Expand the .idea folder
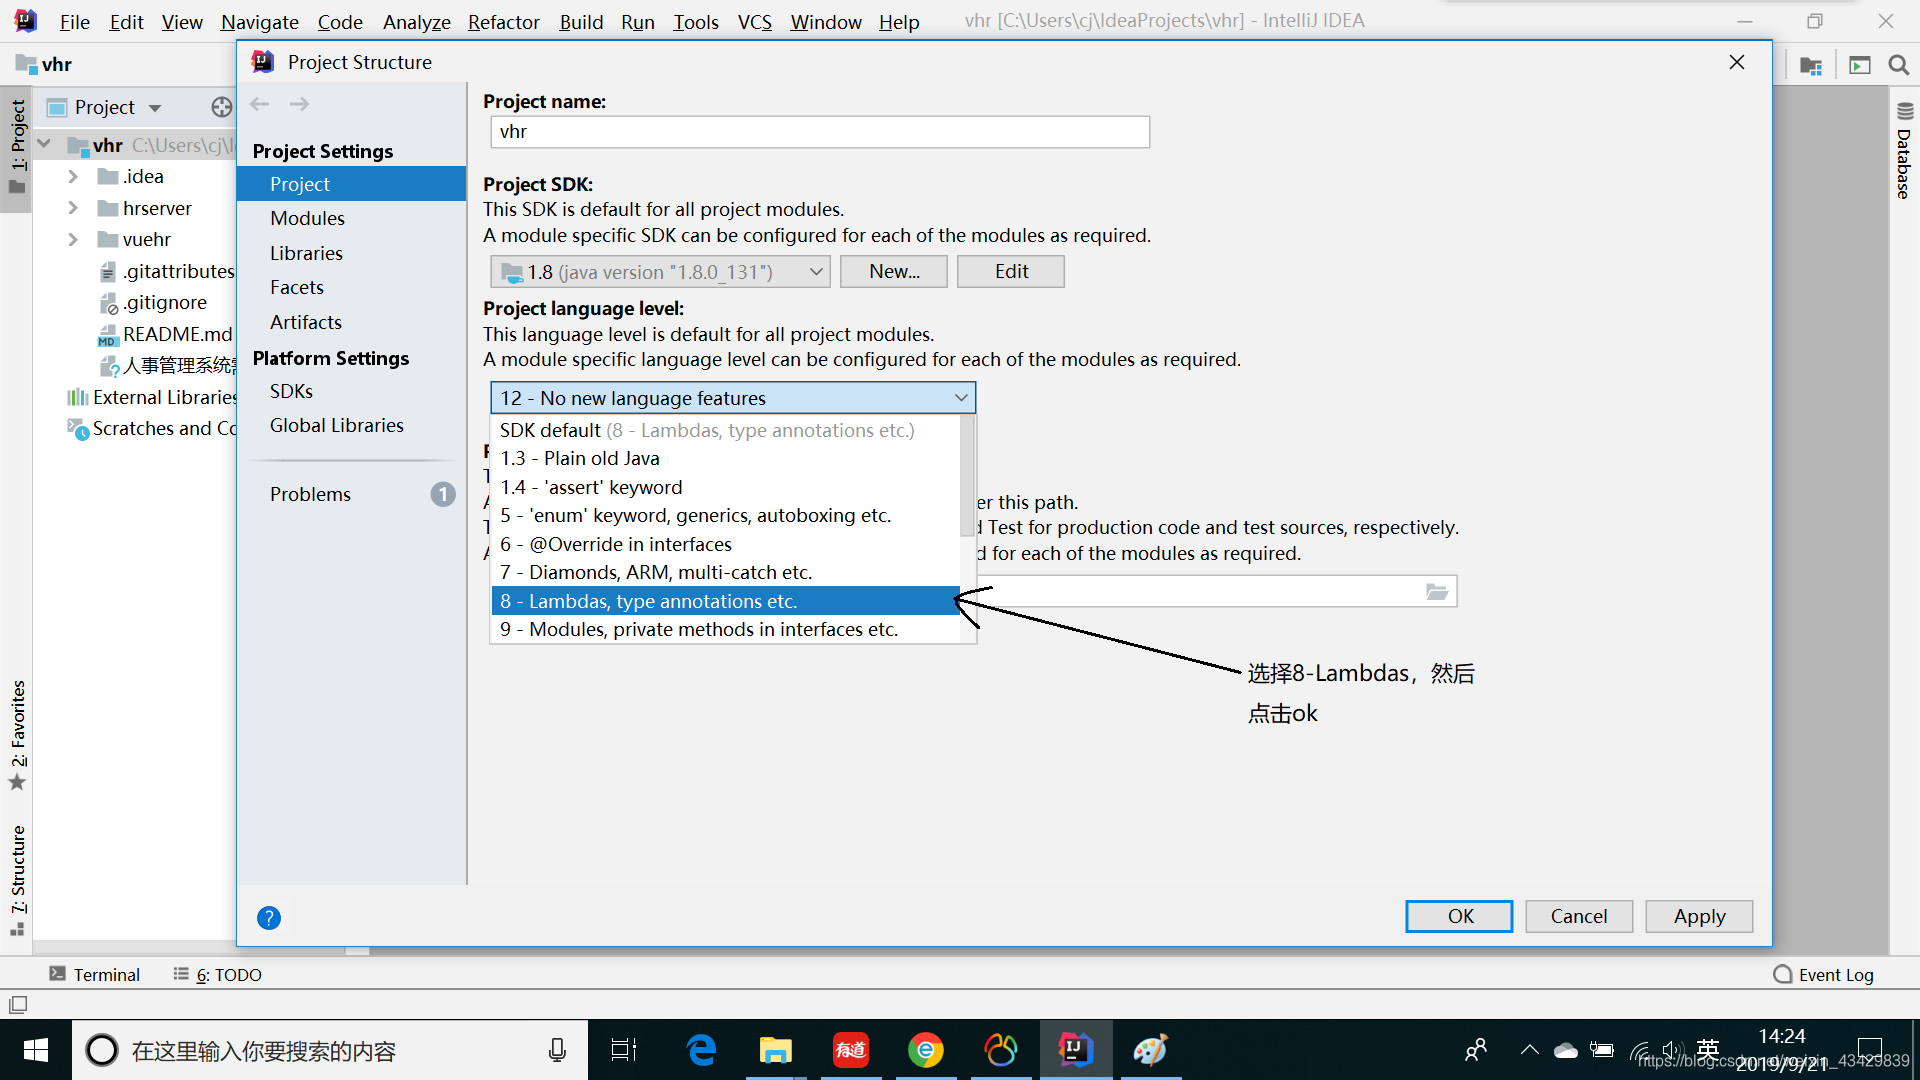 [72, 177]
